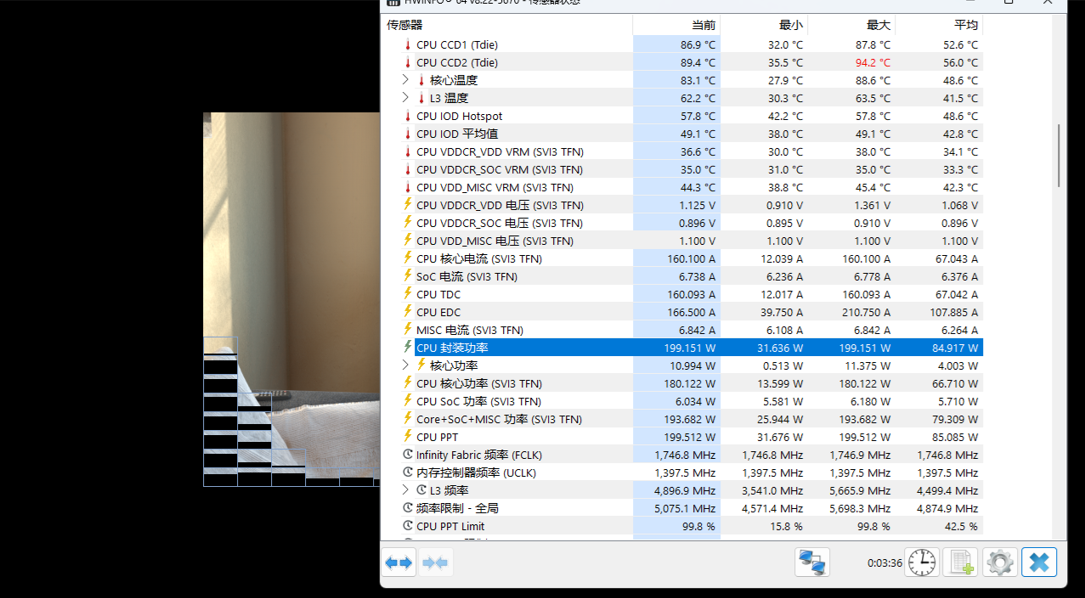This screenshot has width=1085, height=598.
Task: Click the expand-columns blue arrows button
Action: click(399, 563)
